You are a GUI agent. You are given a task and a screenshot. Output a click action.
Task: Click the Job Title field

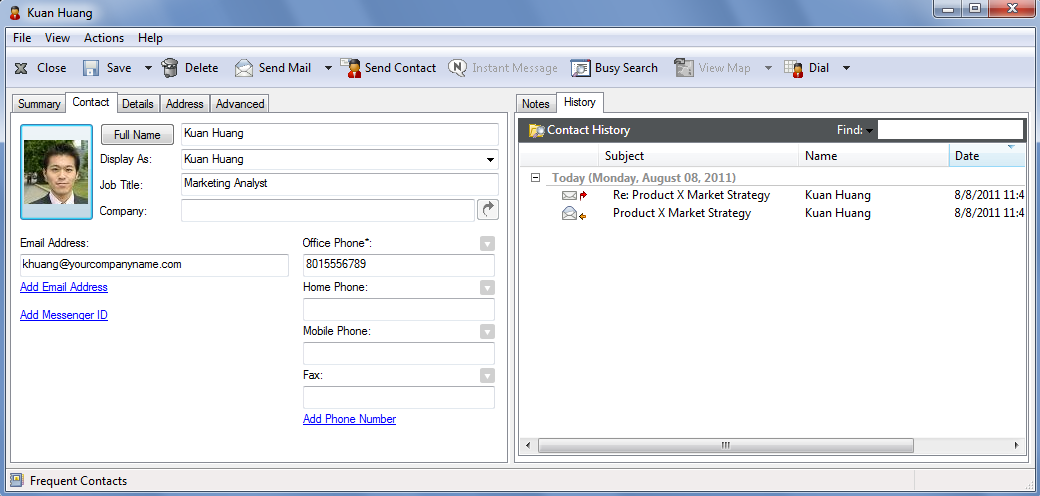pos(340,184)
